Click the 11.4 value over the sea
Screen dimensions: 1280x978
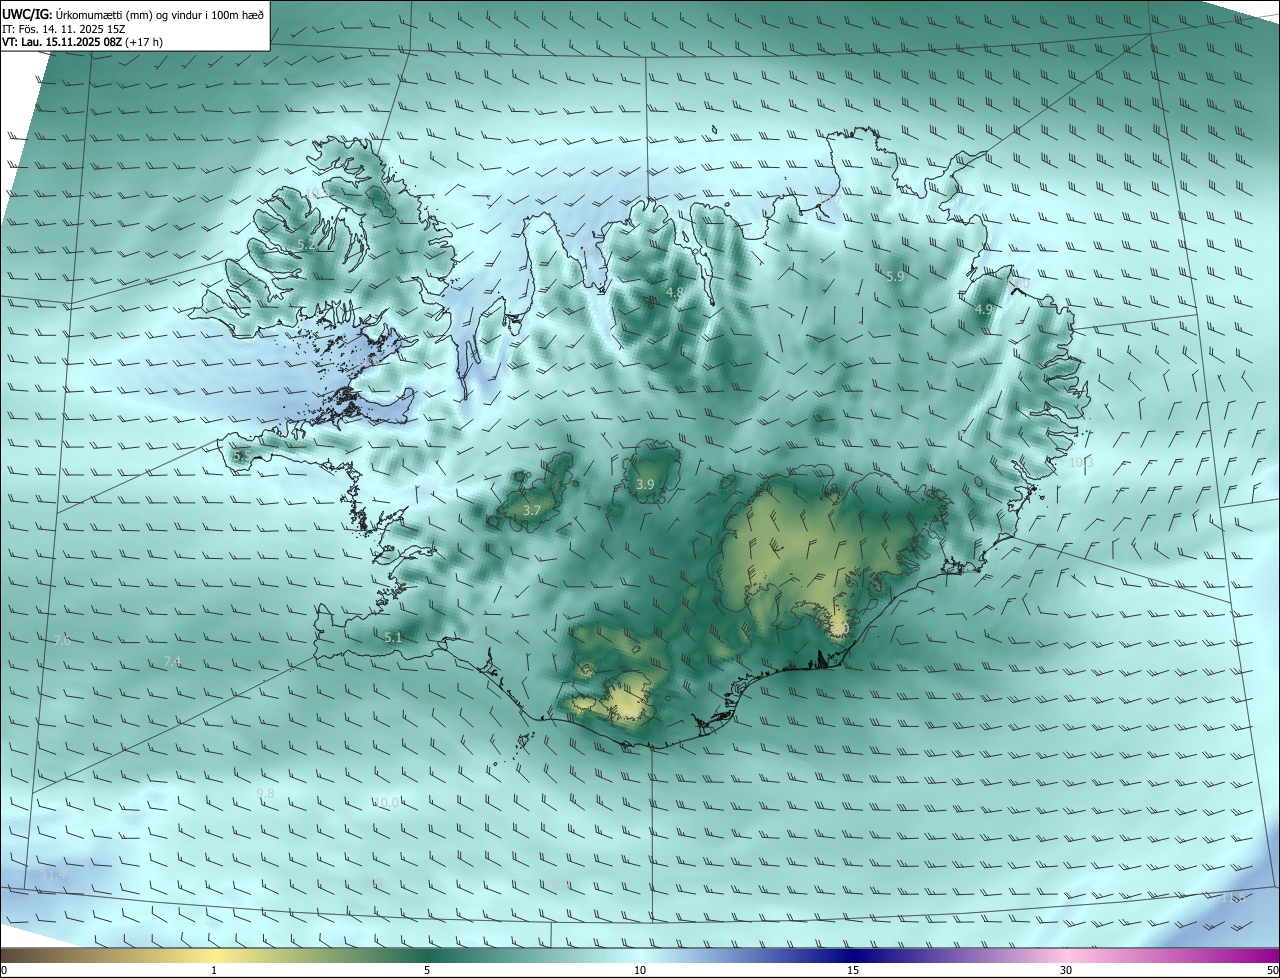pos(54,875)
